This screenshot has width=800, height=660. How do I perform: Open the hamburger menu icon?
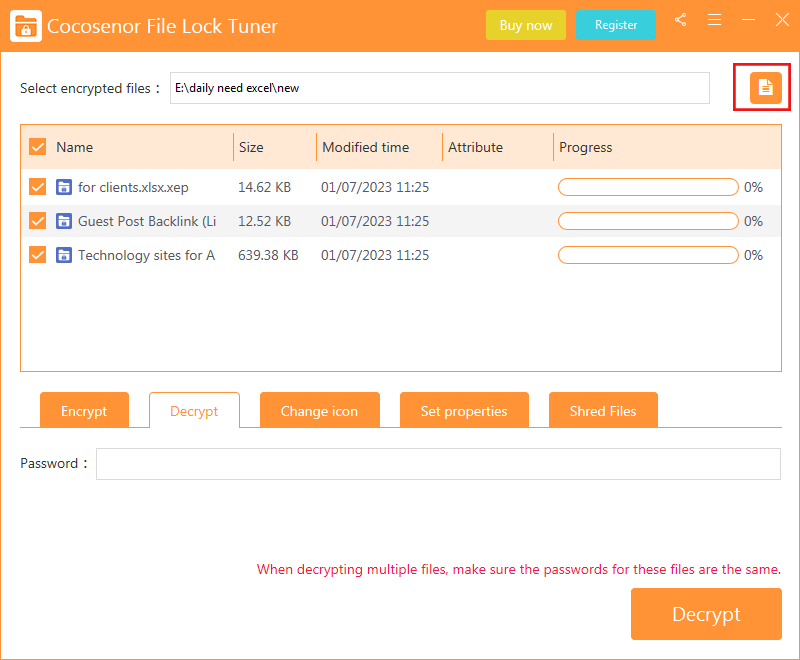point(714,20)
